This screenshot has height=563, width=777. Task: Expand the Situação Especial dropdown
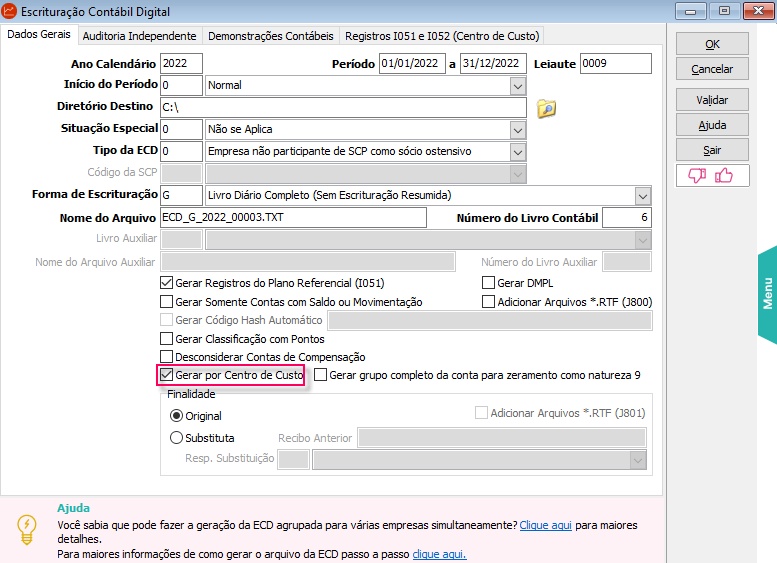point(518,130)
